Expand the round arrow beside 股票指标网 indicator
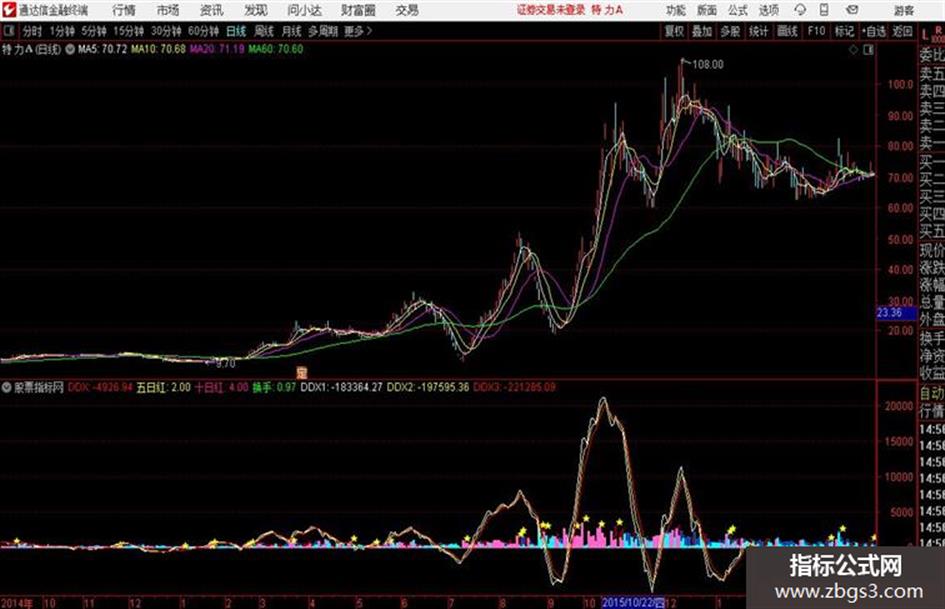 [6, 387]
